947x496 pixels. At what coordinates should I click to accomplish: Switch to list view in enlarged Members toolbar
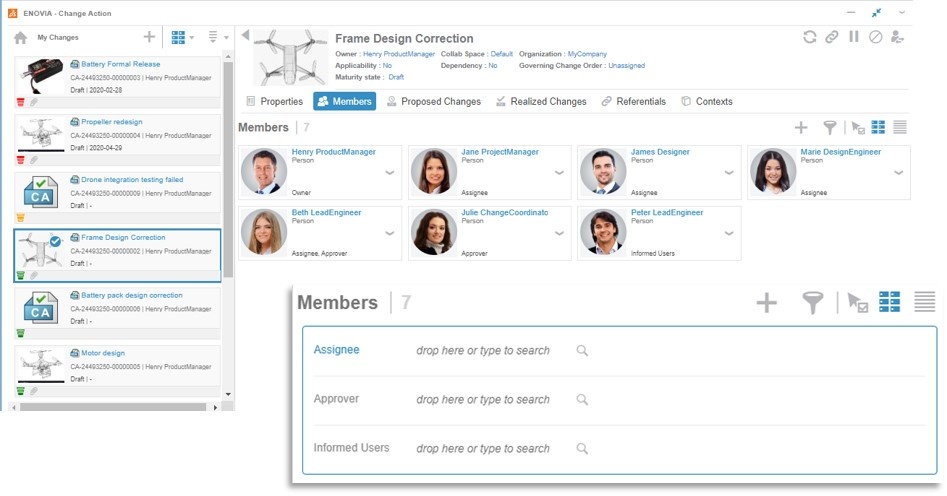pos(924,302)
